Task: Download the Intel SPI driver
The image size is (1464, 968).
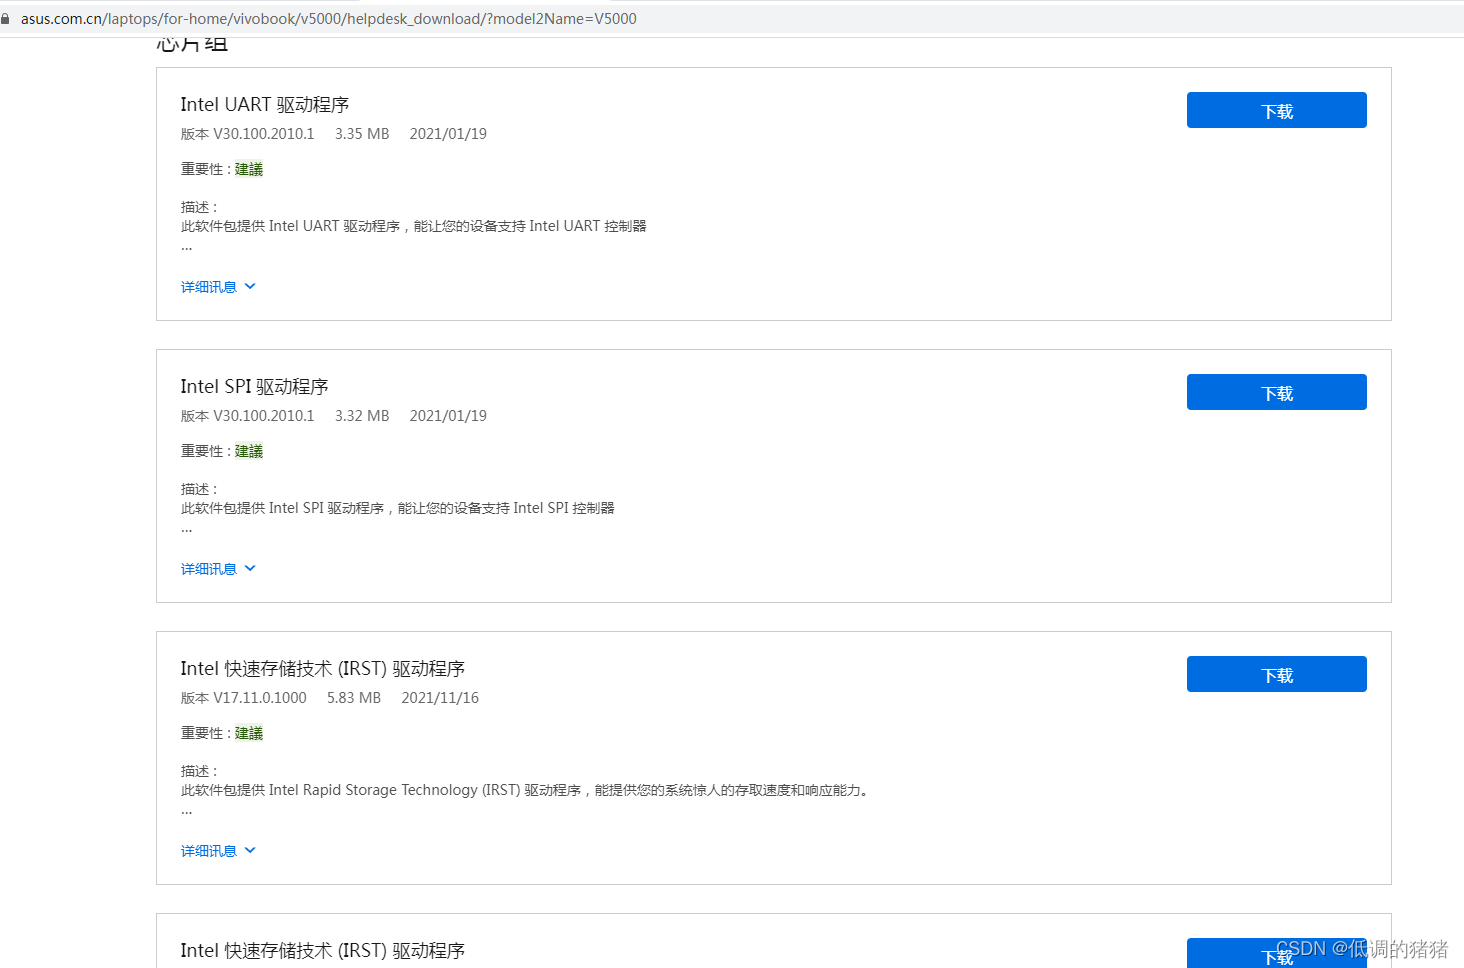Action: coord(1276,392)
